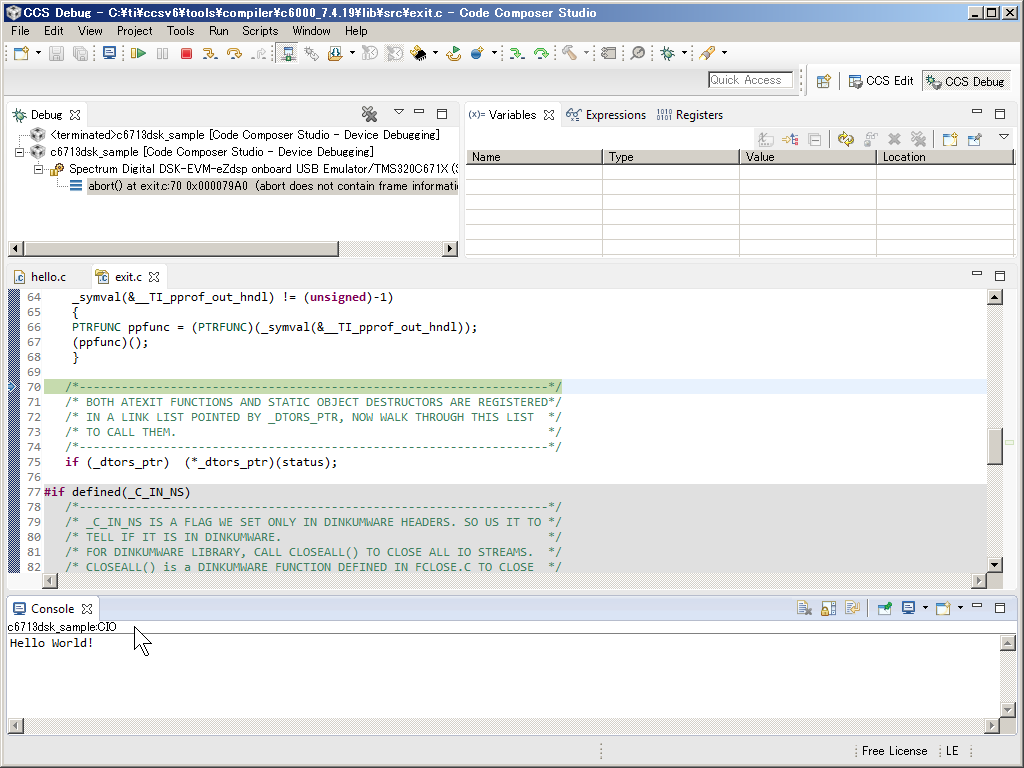Open the Debug bug icon dropdown arrow
The height and width of the screenshot is (768, 1024).
click(684, 54)
